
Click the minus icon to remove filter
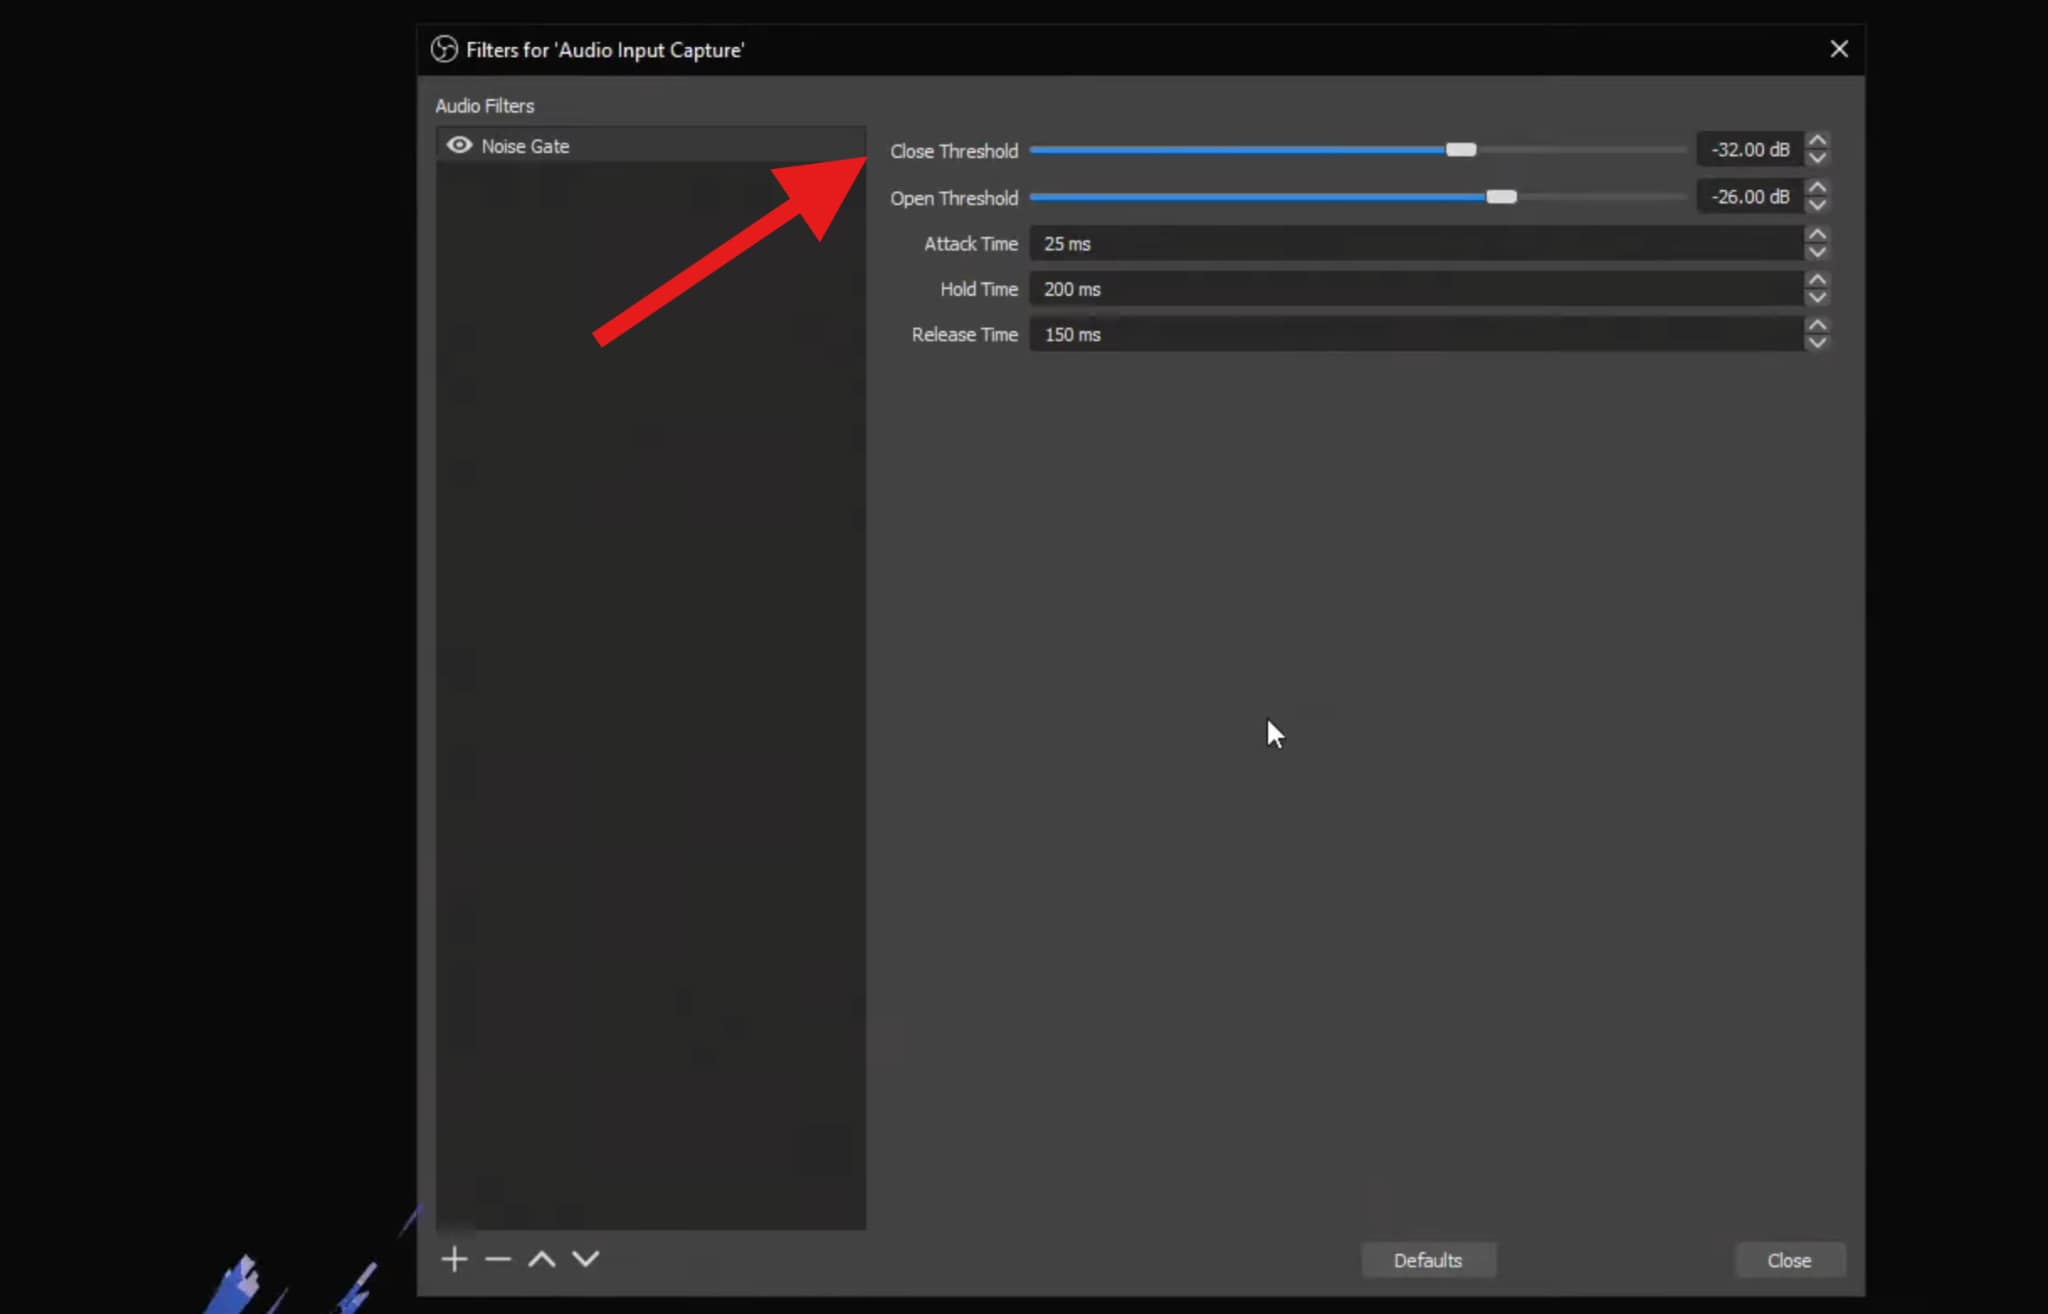coord(498,1259)
